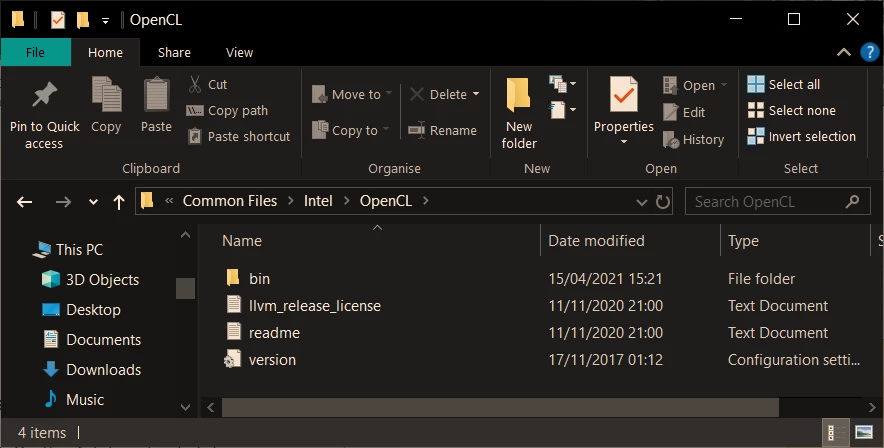Open Recent locations dropdown
Image resolution: width=884 pixels, height=448 pixels.
click(x=94, y=202)
